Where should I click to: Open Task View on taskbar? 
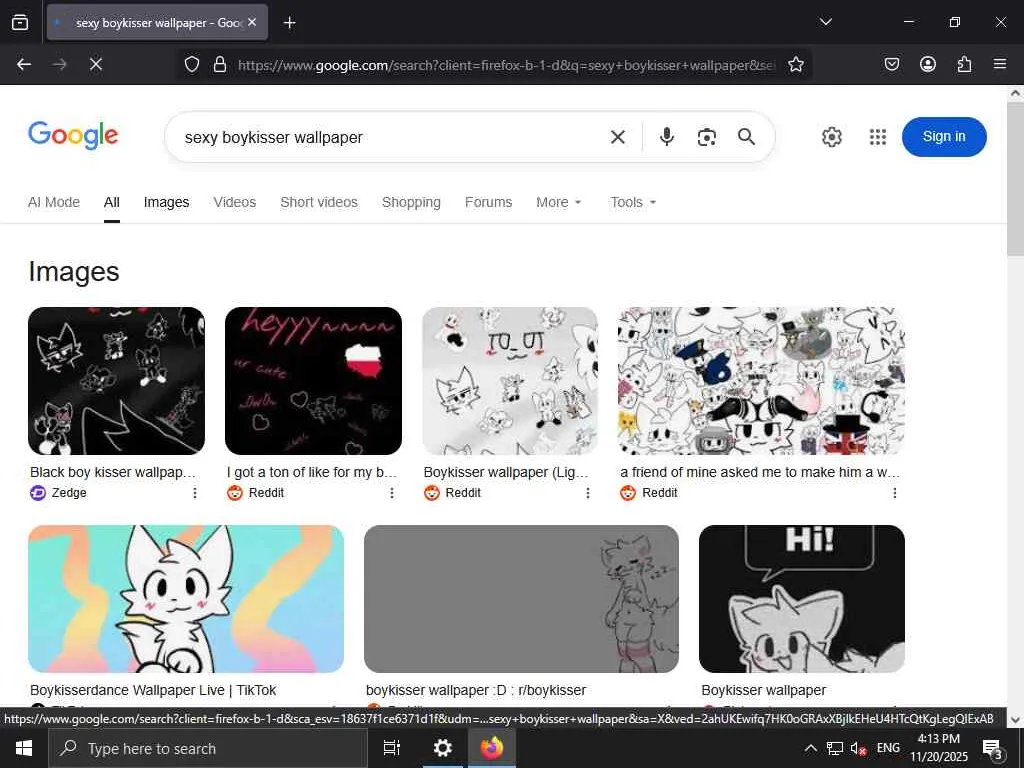[392, 748]
